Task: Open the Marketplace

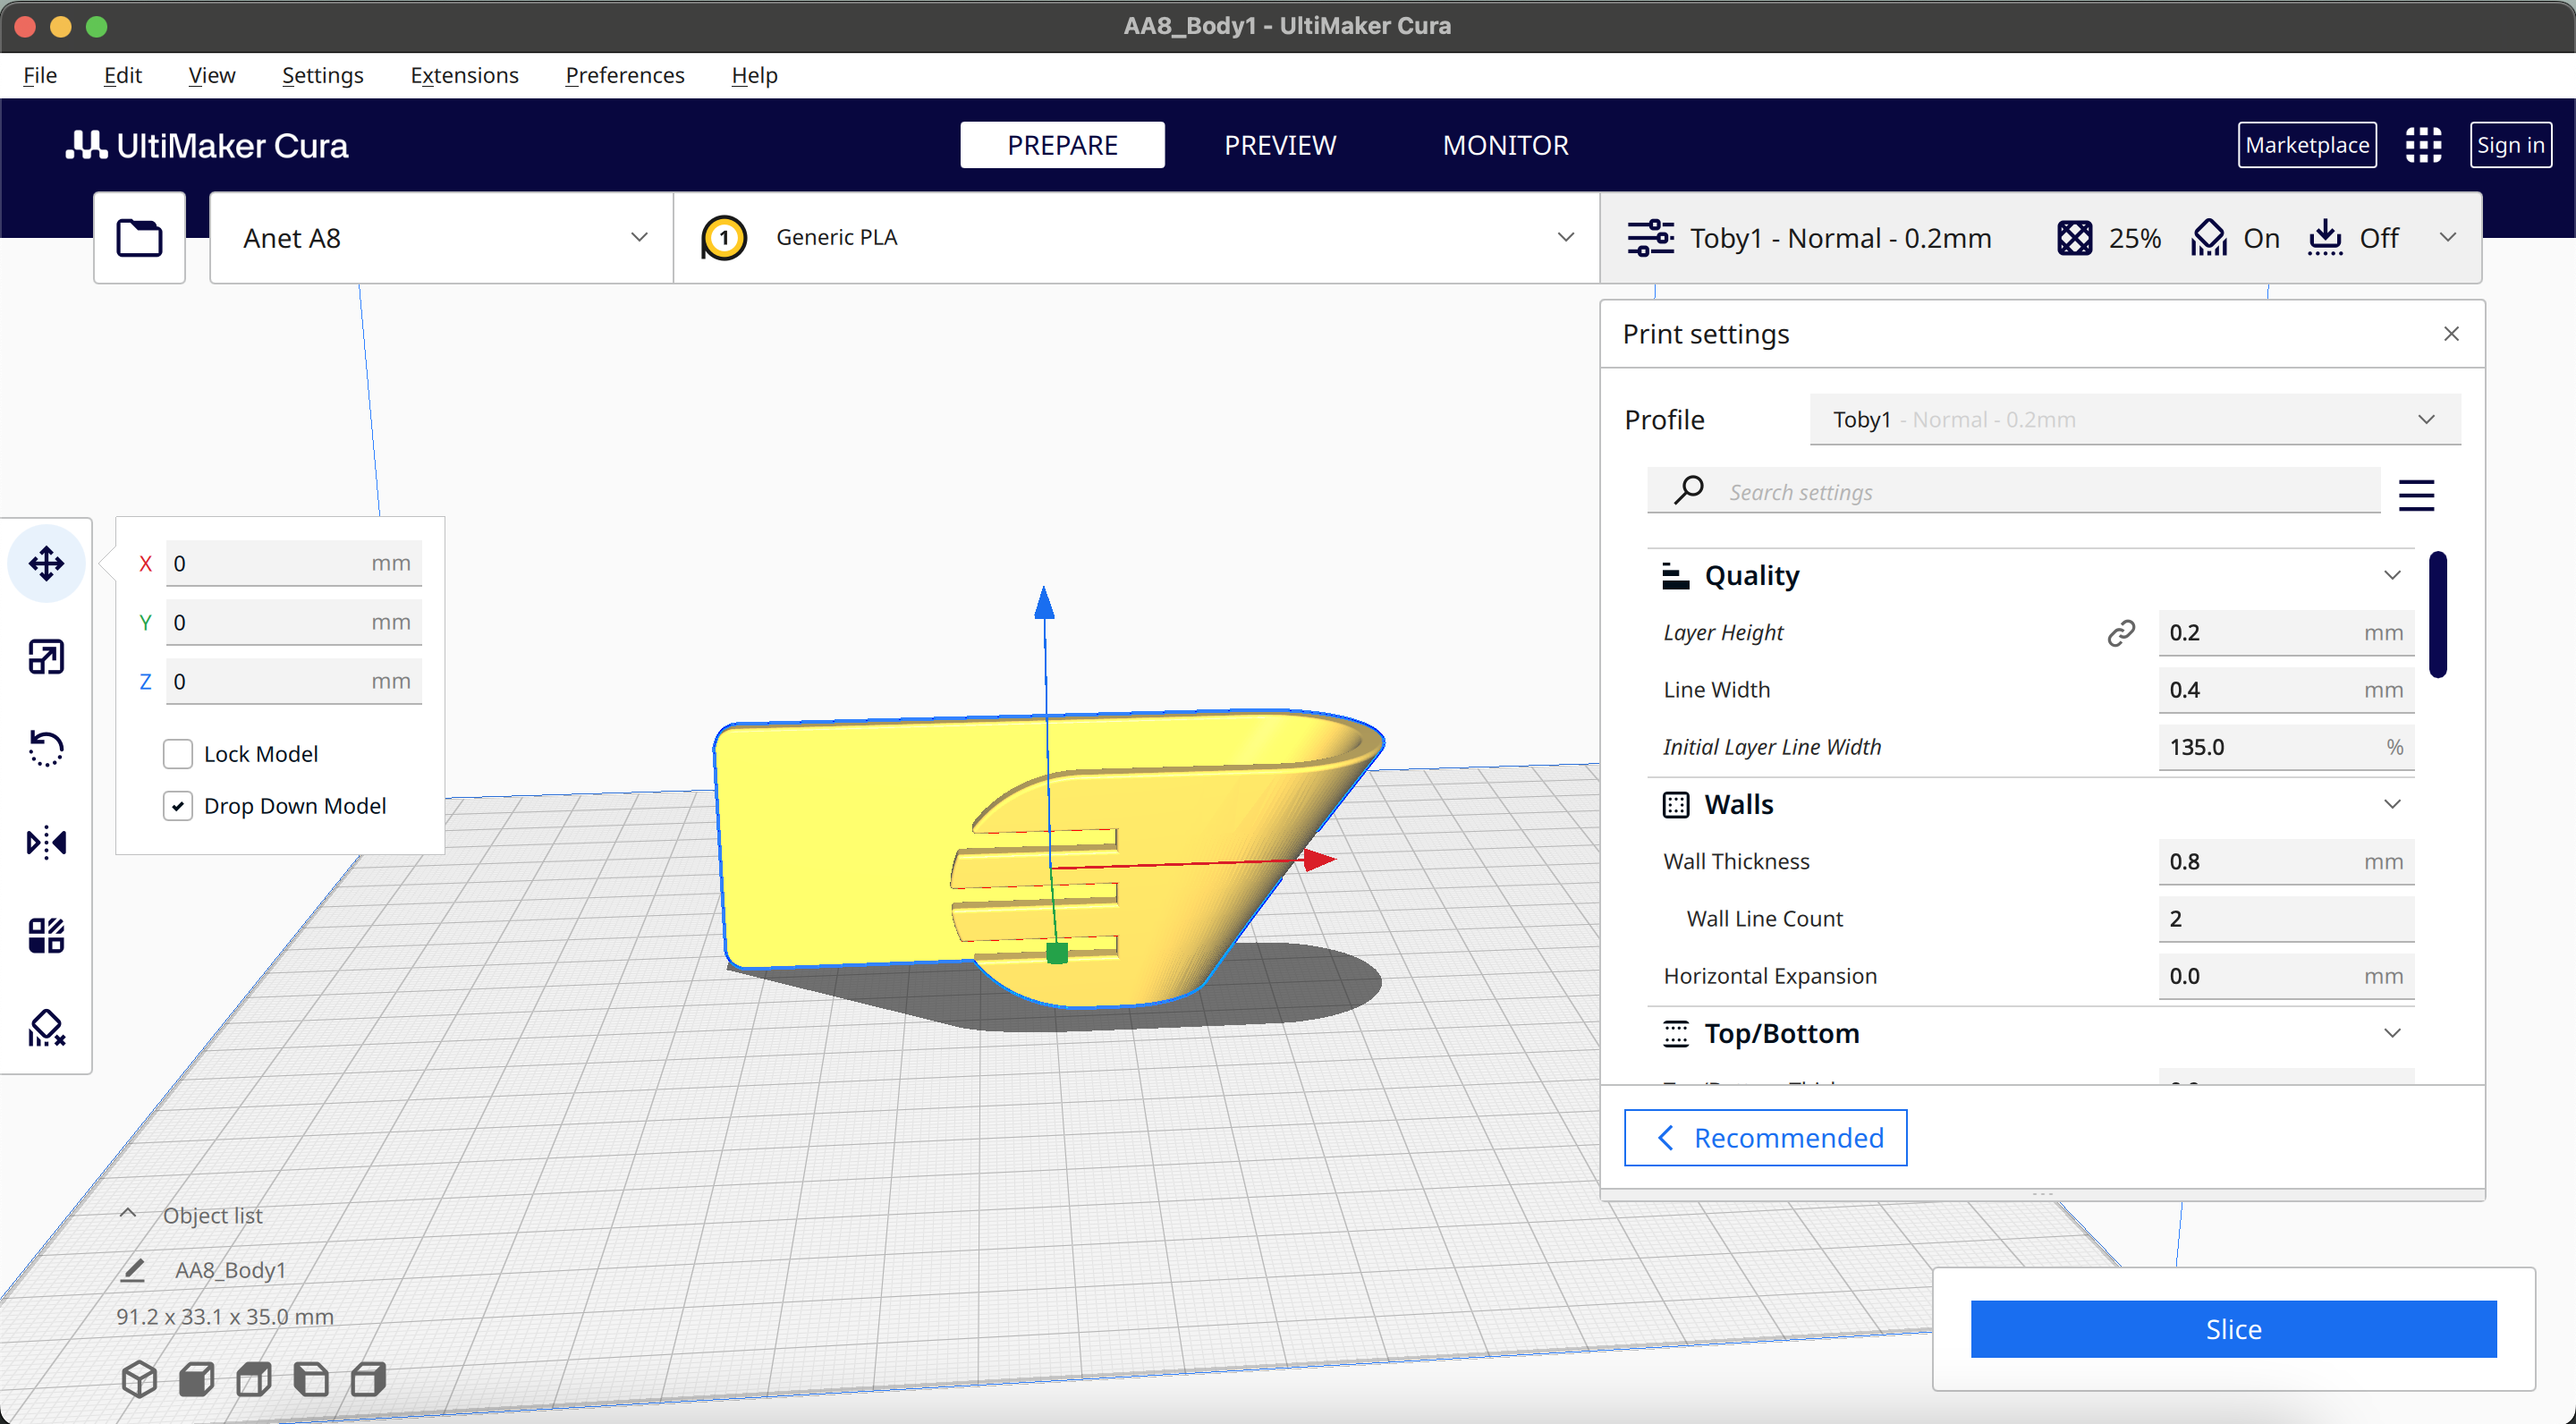Action: [x=2307, y=145]
